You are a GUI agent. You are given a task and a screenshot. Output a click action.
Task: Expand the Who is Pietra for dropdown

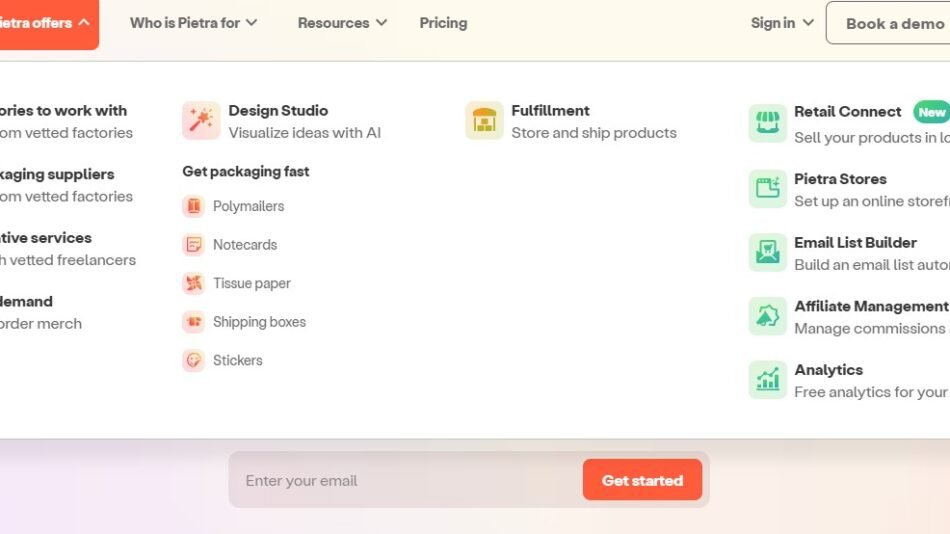[193, 23]
